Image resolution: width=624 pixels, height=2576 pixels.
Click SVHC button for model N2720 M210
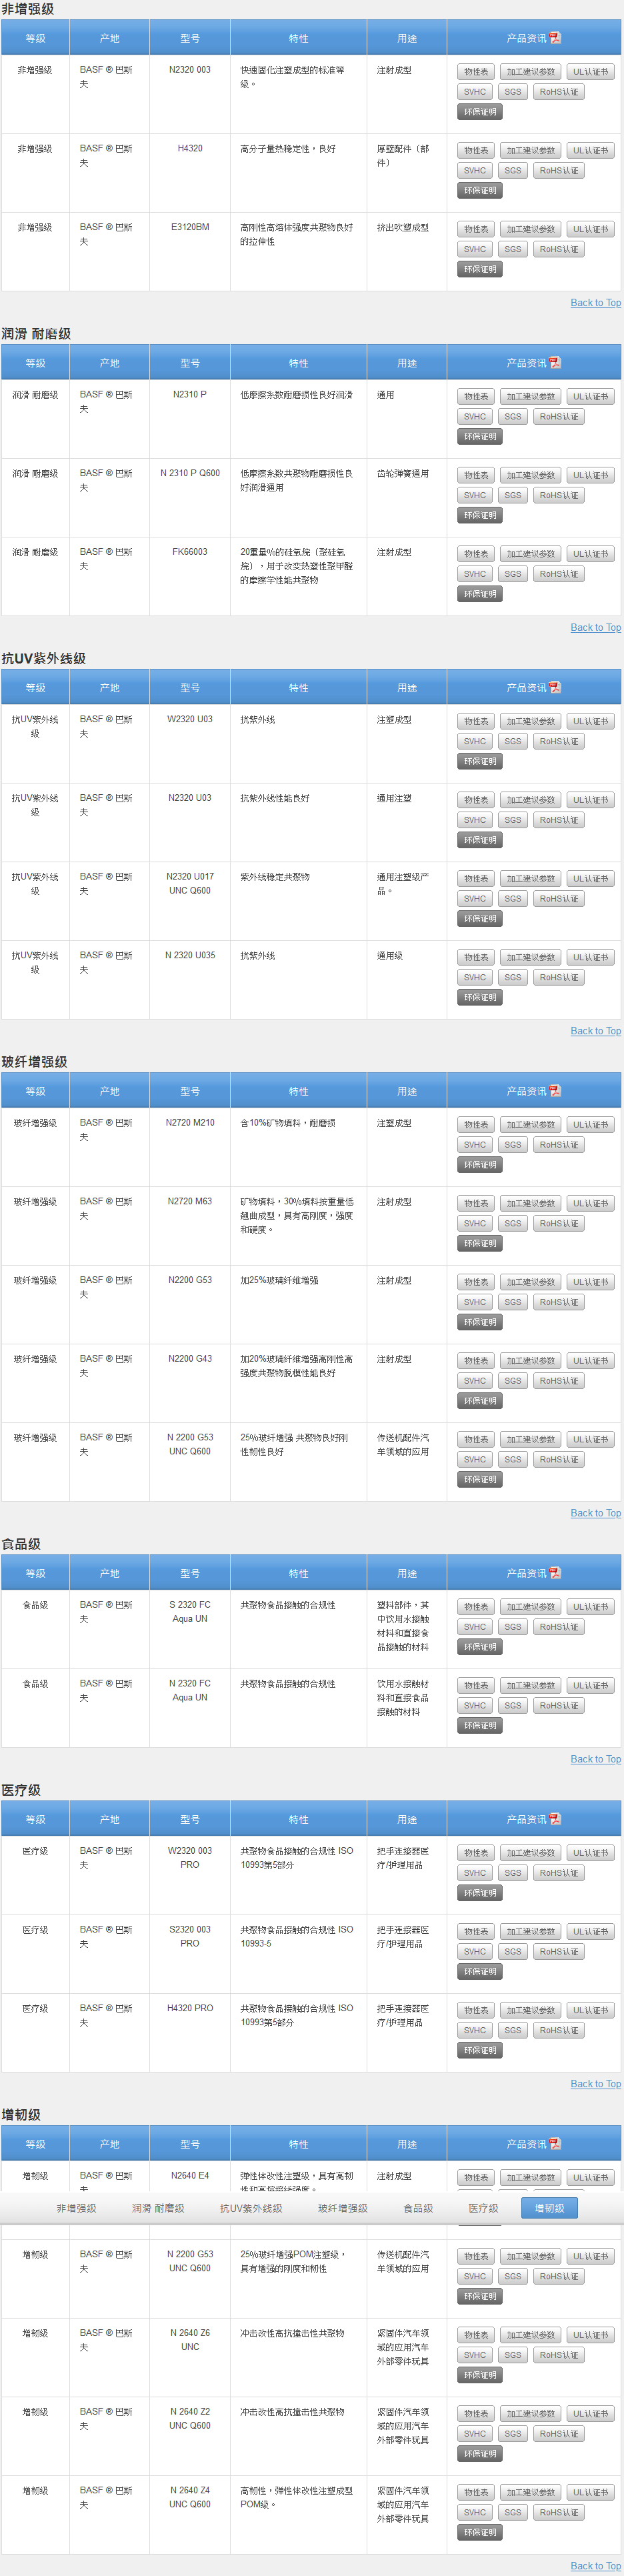[475, 1145]
